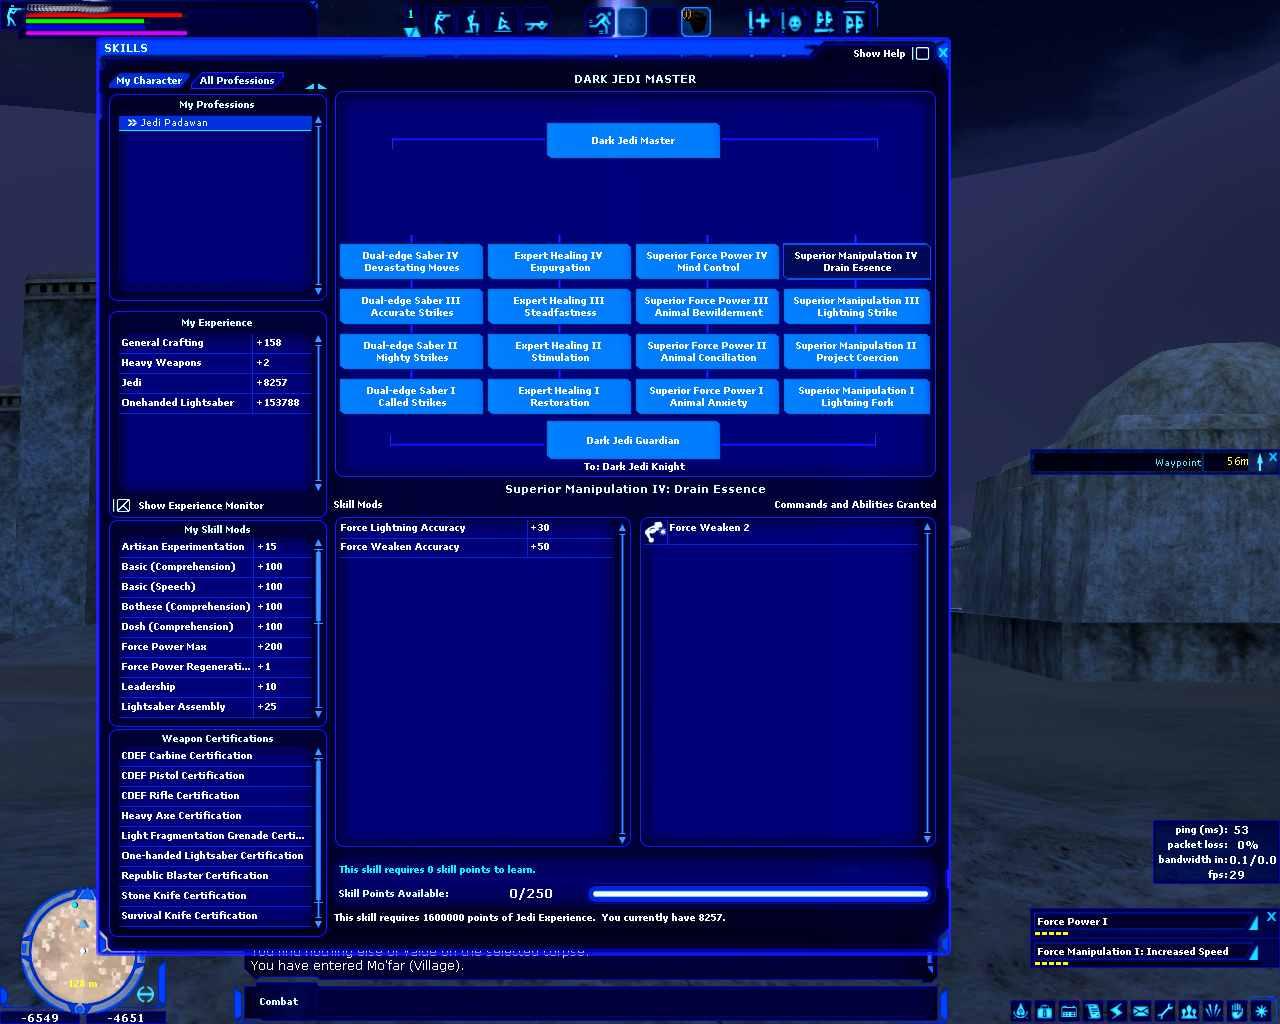Screen dimensions: 1280x1024
Task: Click the two-figures-with-arrow toolbar icon
Action: 824,22
